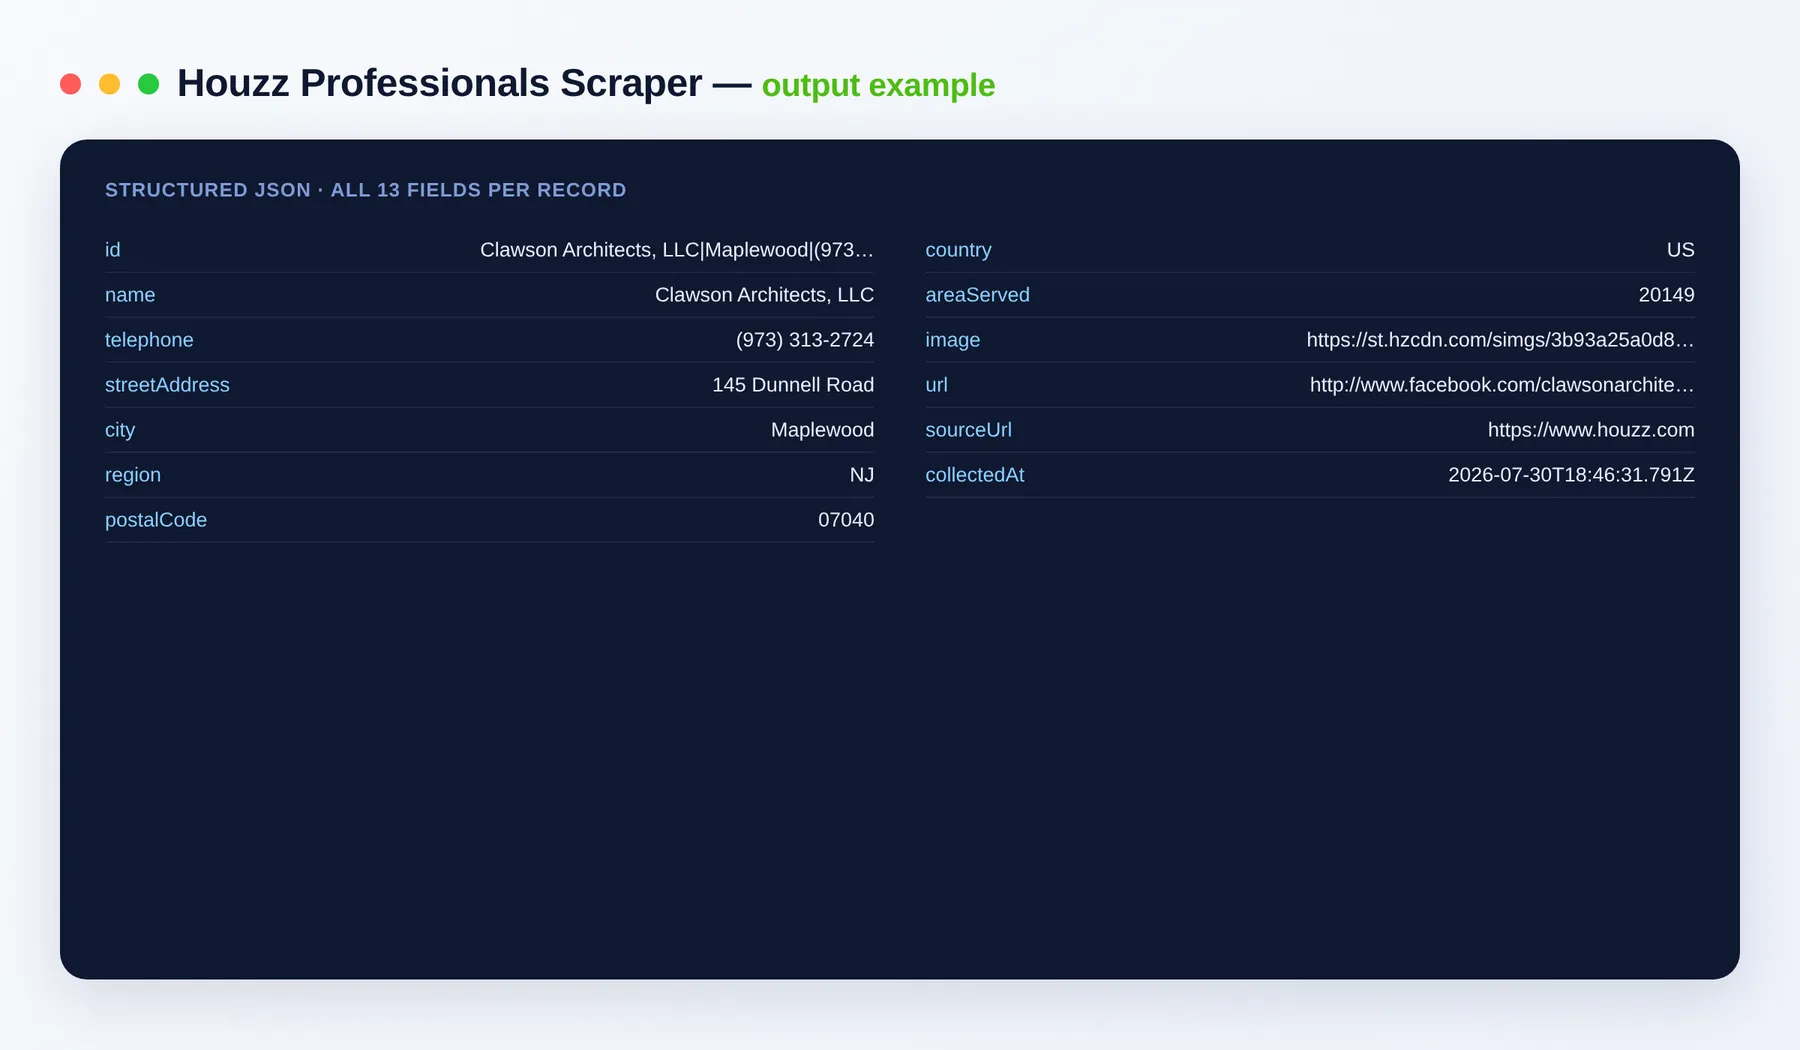The image size is (1800, 1050).
Task: Select the 'sourceUrl' field label
Action: click(x=968, y=430)
